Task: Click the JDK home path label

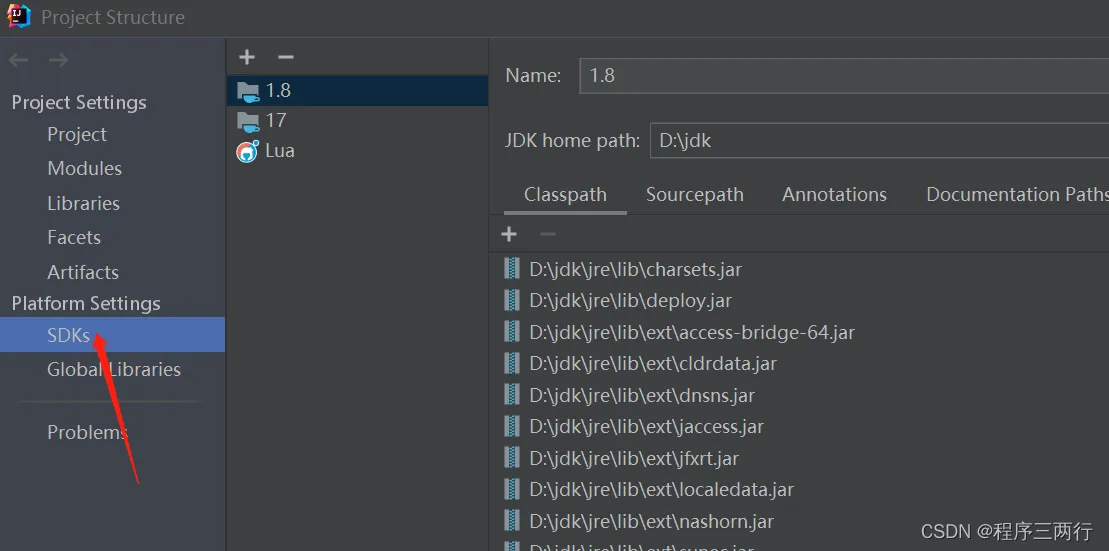Action: point(572,140)
